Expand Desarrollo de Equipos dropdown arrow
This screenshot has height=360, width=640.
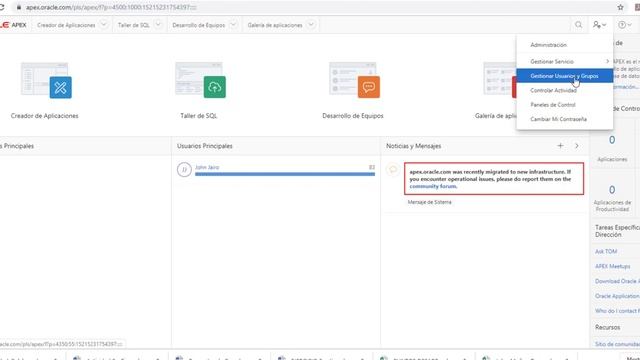(x=233, y=25)
